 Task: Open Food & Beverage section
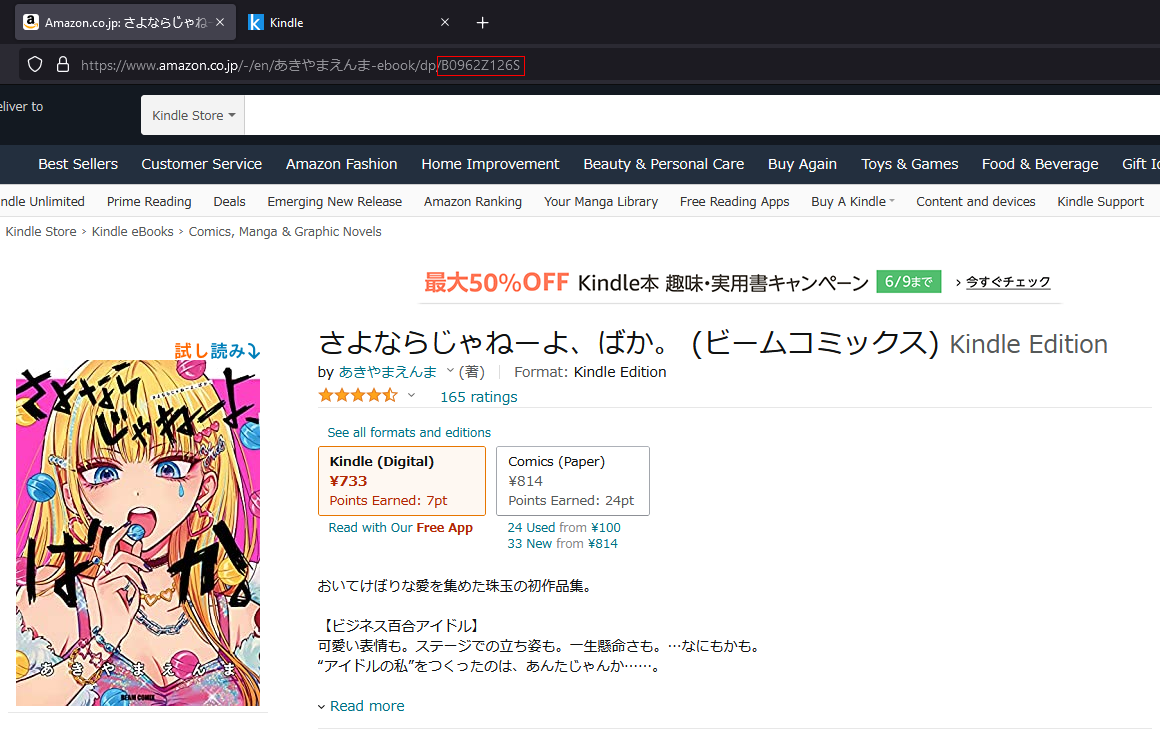[1039, 164]
